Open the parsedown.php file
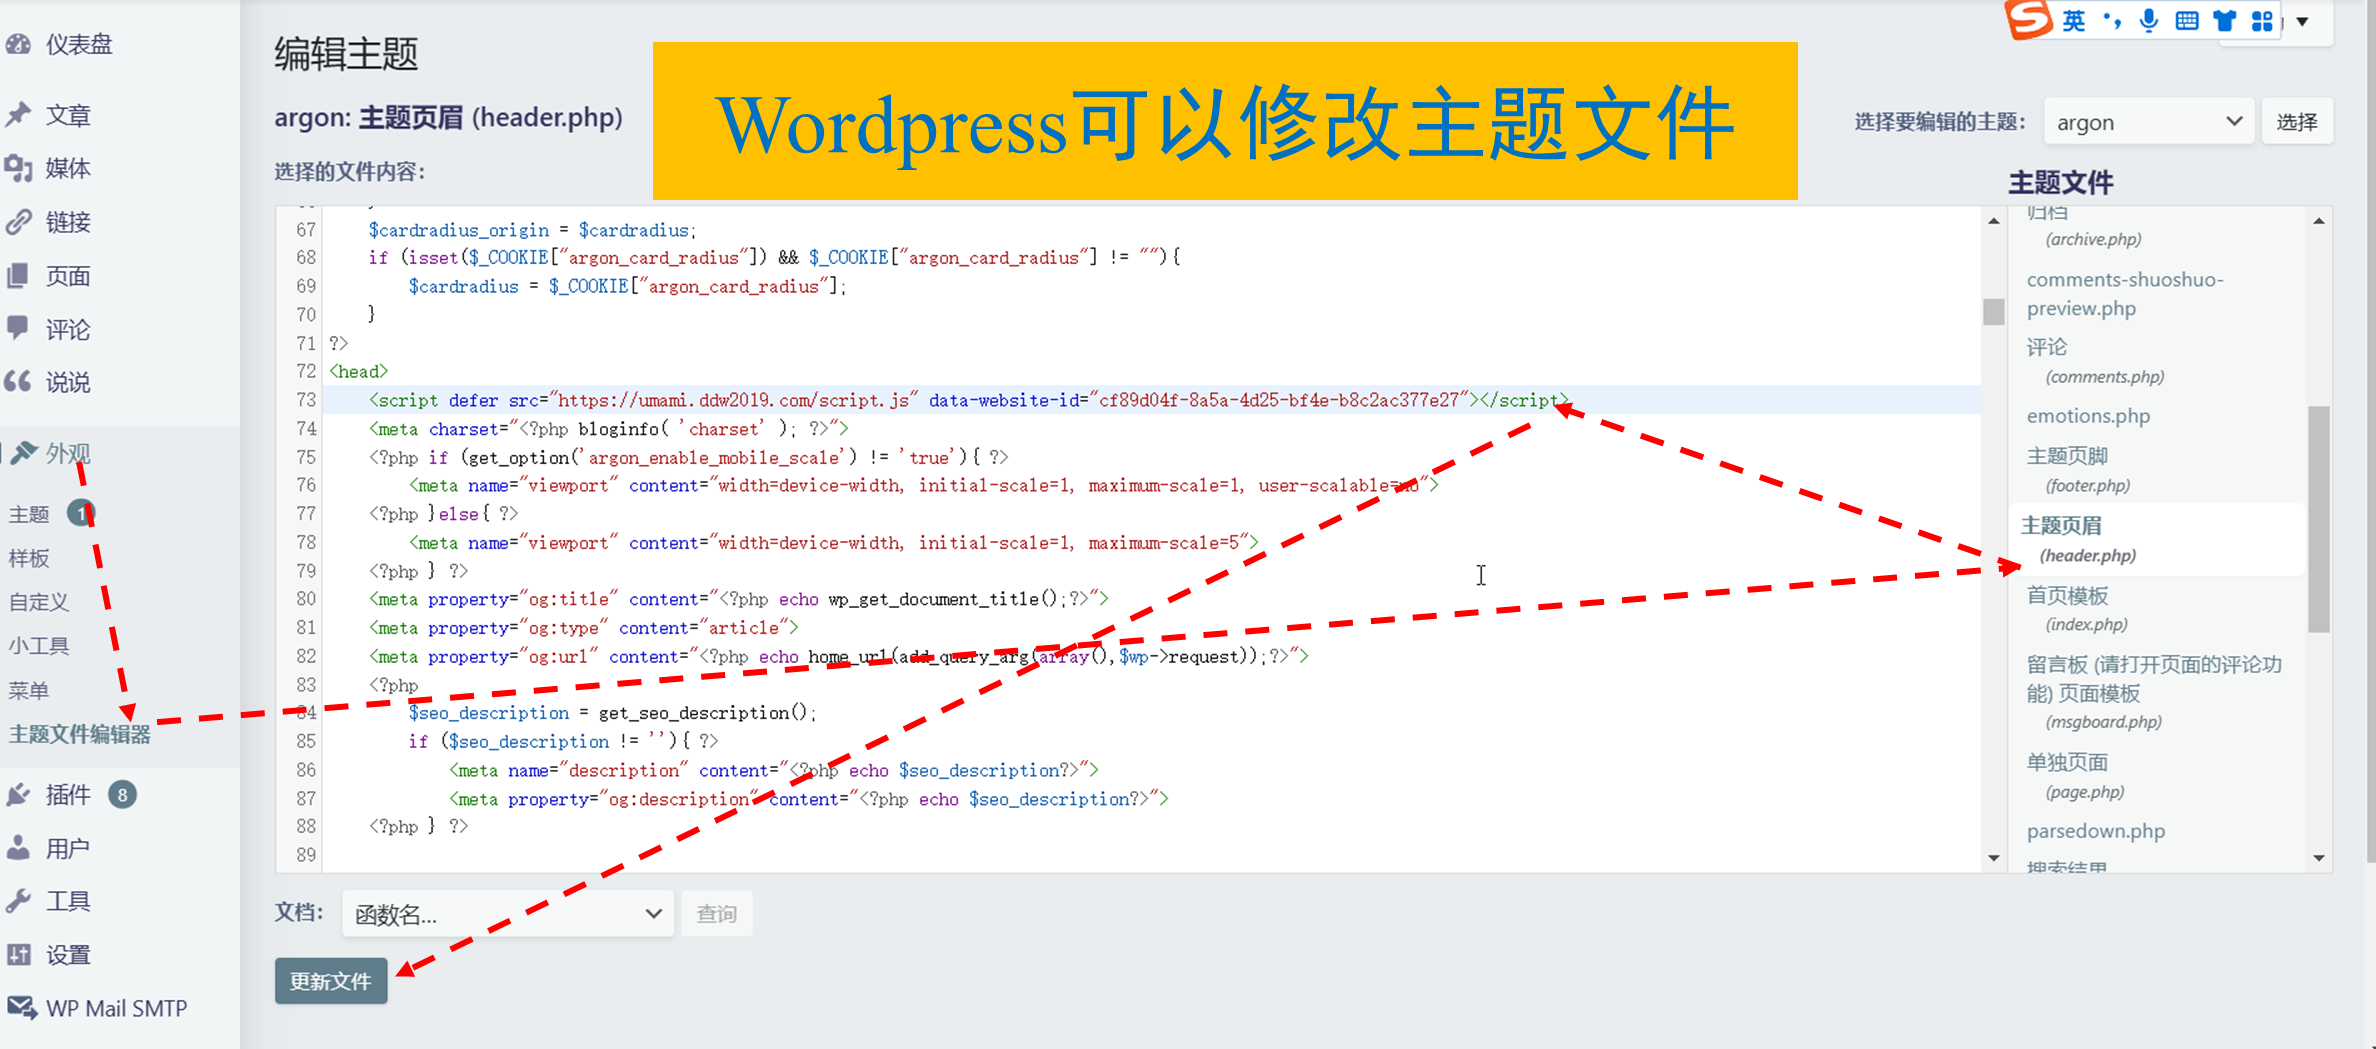The image size is (2376, 1049). click(x=2095, y=831)
